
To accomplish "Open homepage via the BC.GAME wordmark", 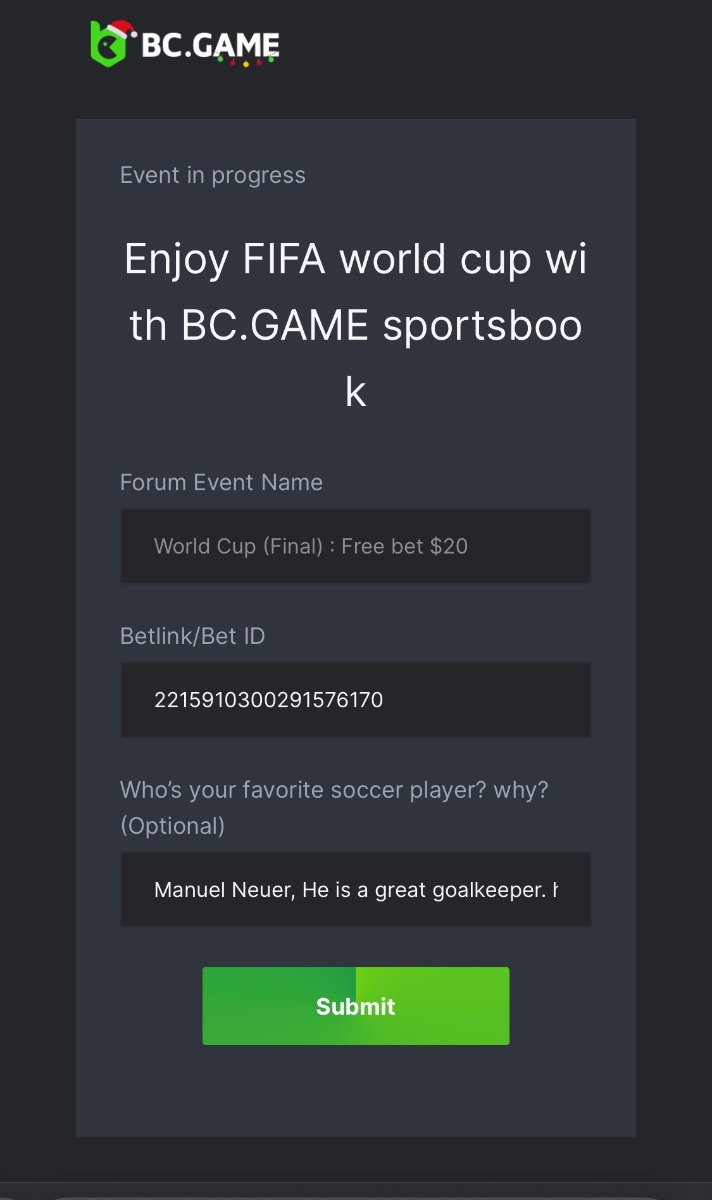I will coord(209,45).
